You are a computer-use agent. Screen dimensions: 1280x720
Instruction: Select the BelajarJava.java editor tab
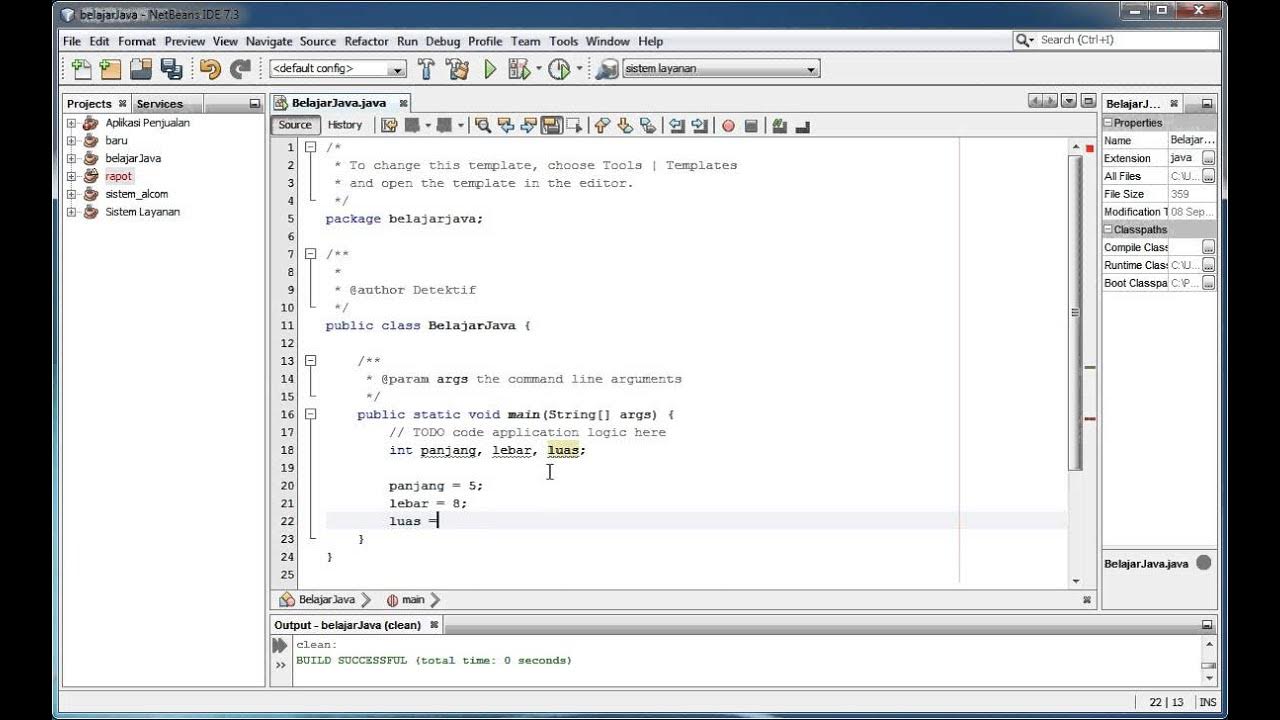point(339,103)
